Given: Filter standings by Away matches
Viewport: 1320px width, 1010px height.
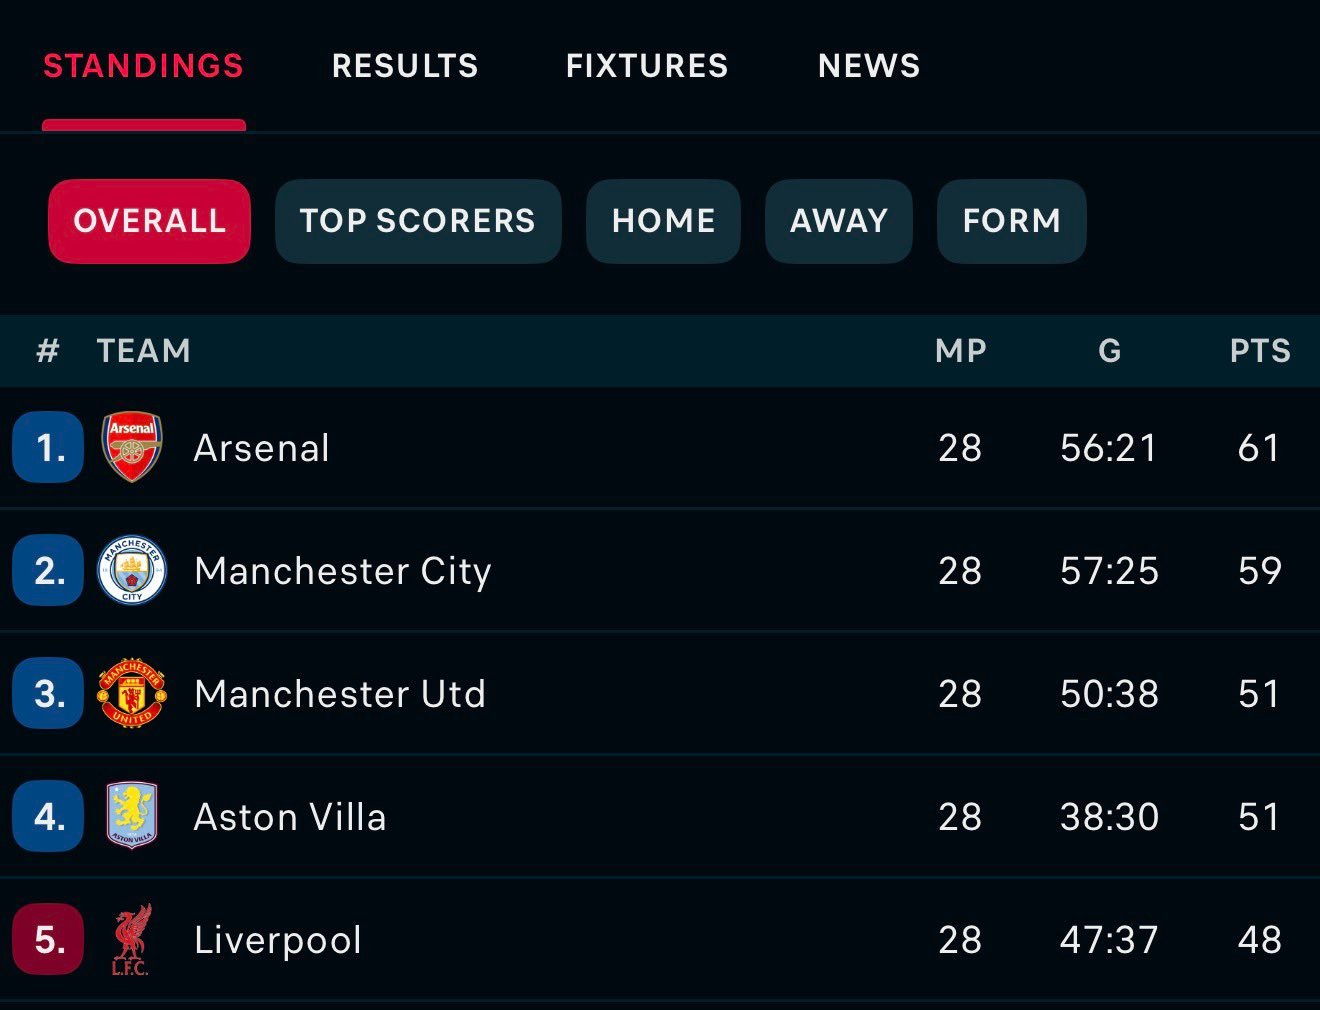Looking at the screenshot, I should point(839,221).
